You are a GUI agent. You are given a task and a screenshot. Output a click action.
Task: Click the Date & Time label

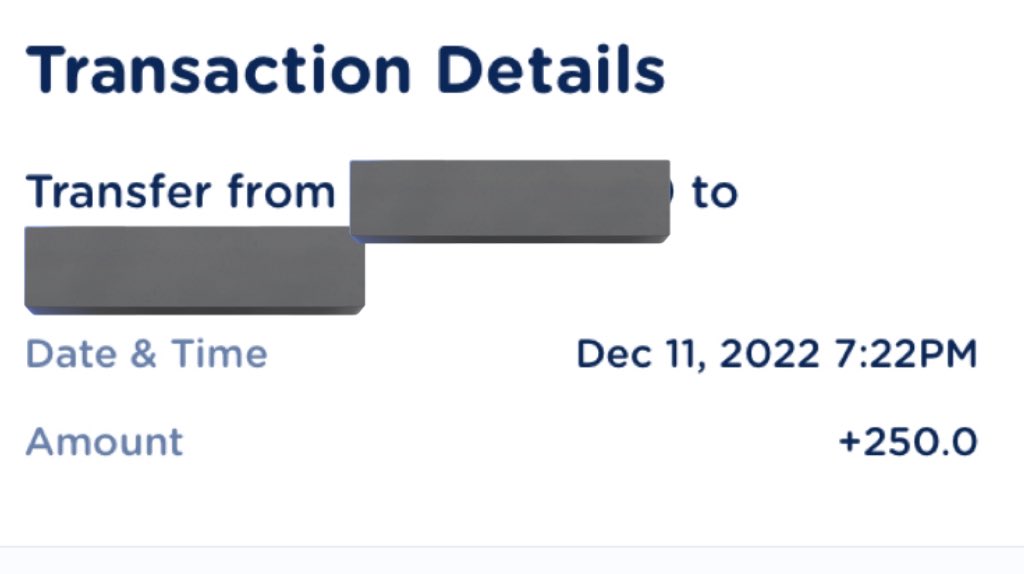pyautogui.click(x=146, y=354)
